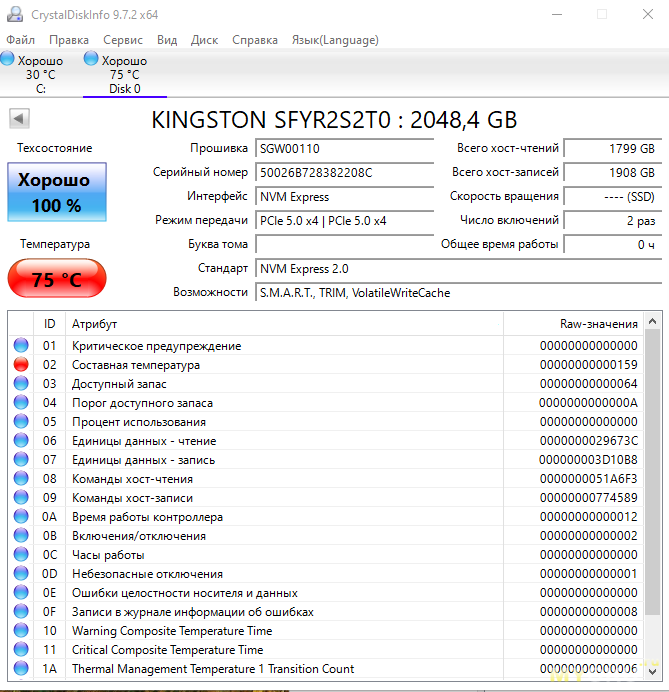Click the scroll up arrow of attribute list

[x=652, y=321]
